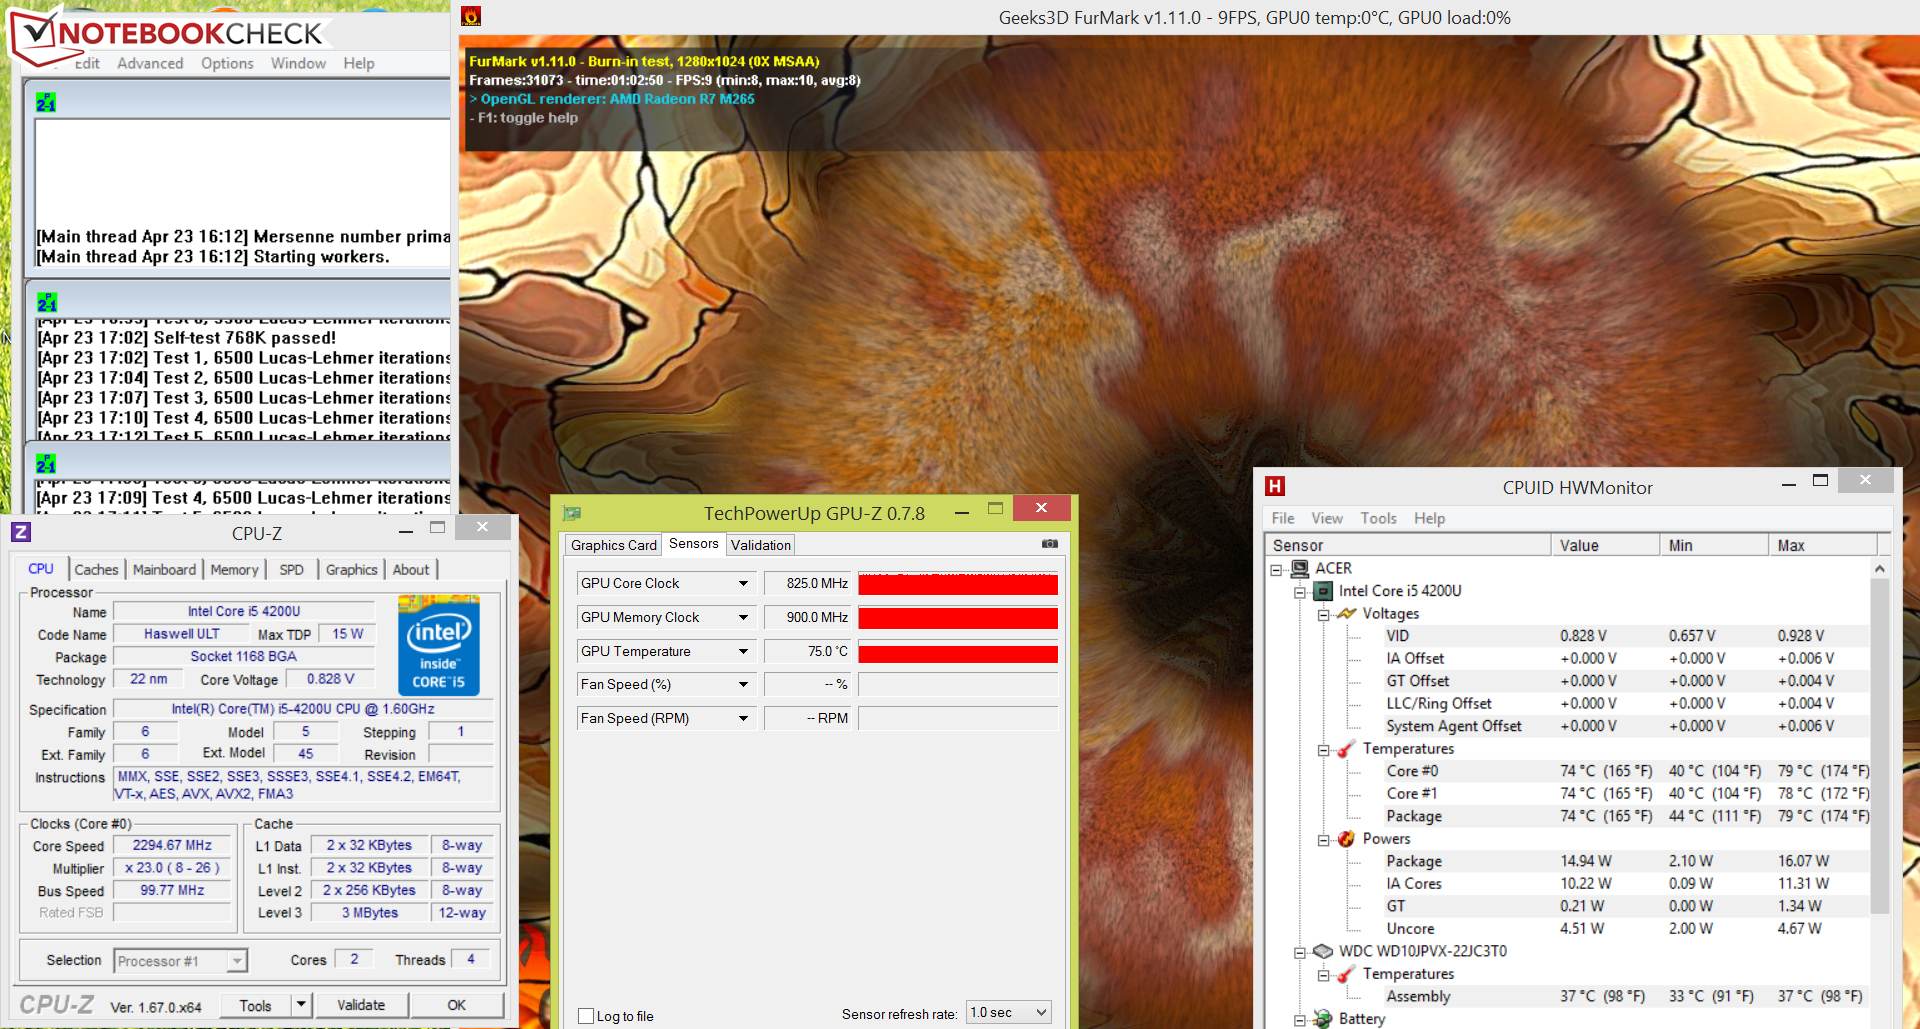The height and width of the screenshot is (1029, 1920).
Task: Open the About tab in CPU-Z
Action: 410,569
